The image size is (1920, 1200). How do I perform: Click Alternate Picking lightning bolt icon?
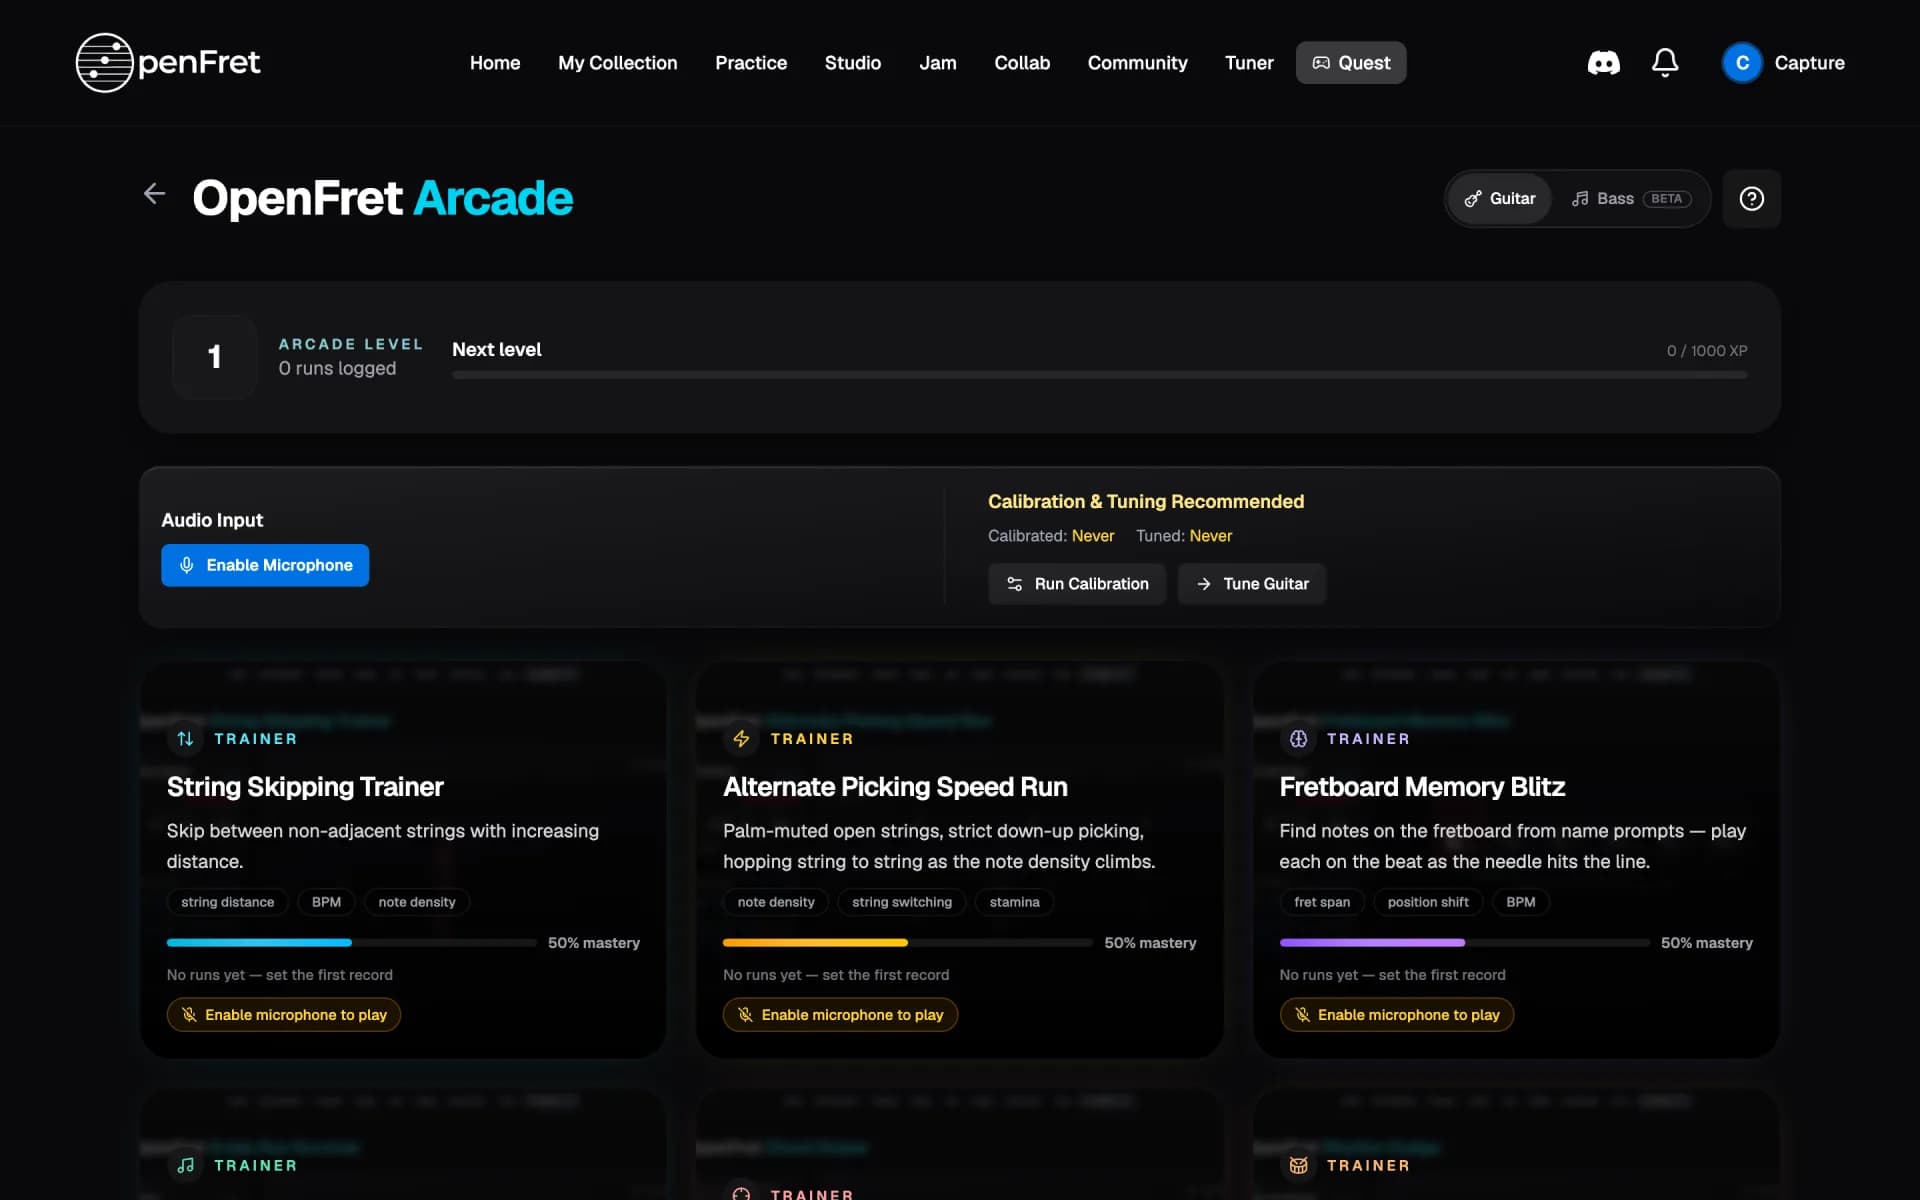(x=741, y=739)
